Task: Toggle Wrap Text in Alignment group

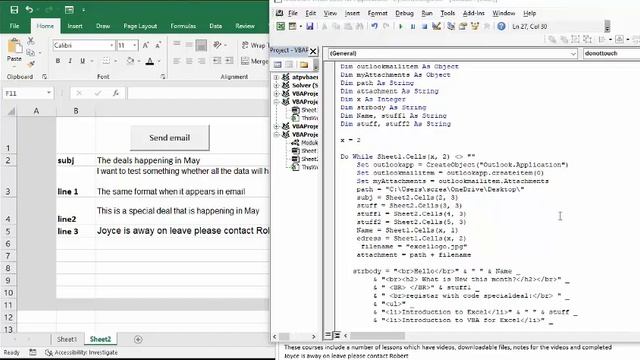Action: [x=254, y=45]
